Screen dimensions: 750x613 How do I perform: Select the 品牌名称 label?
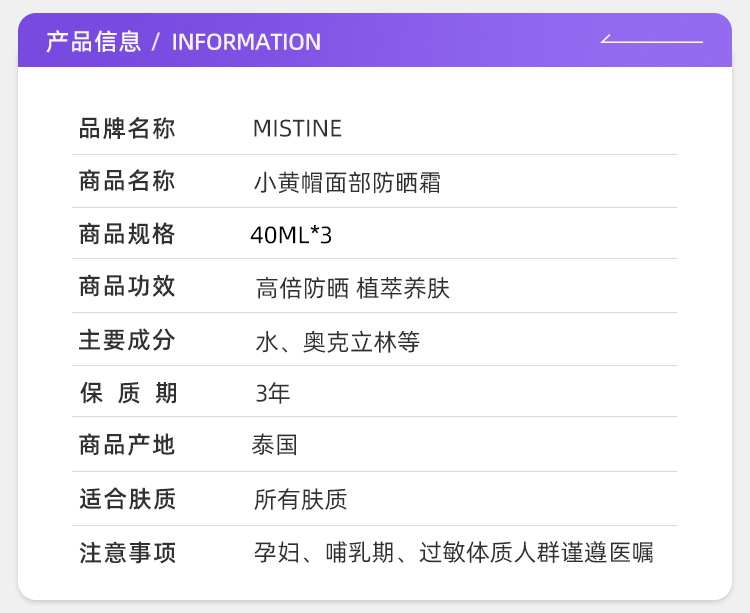coord(127,128)
